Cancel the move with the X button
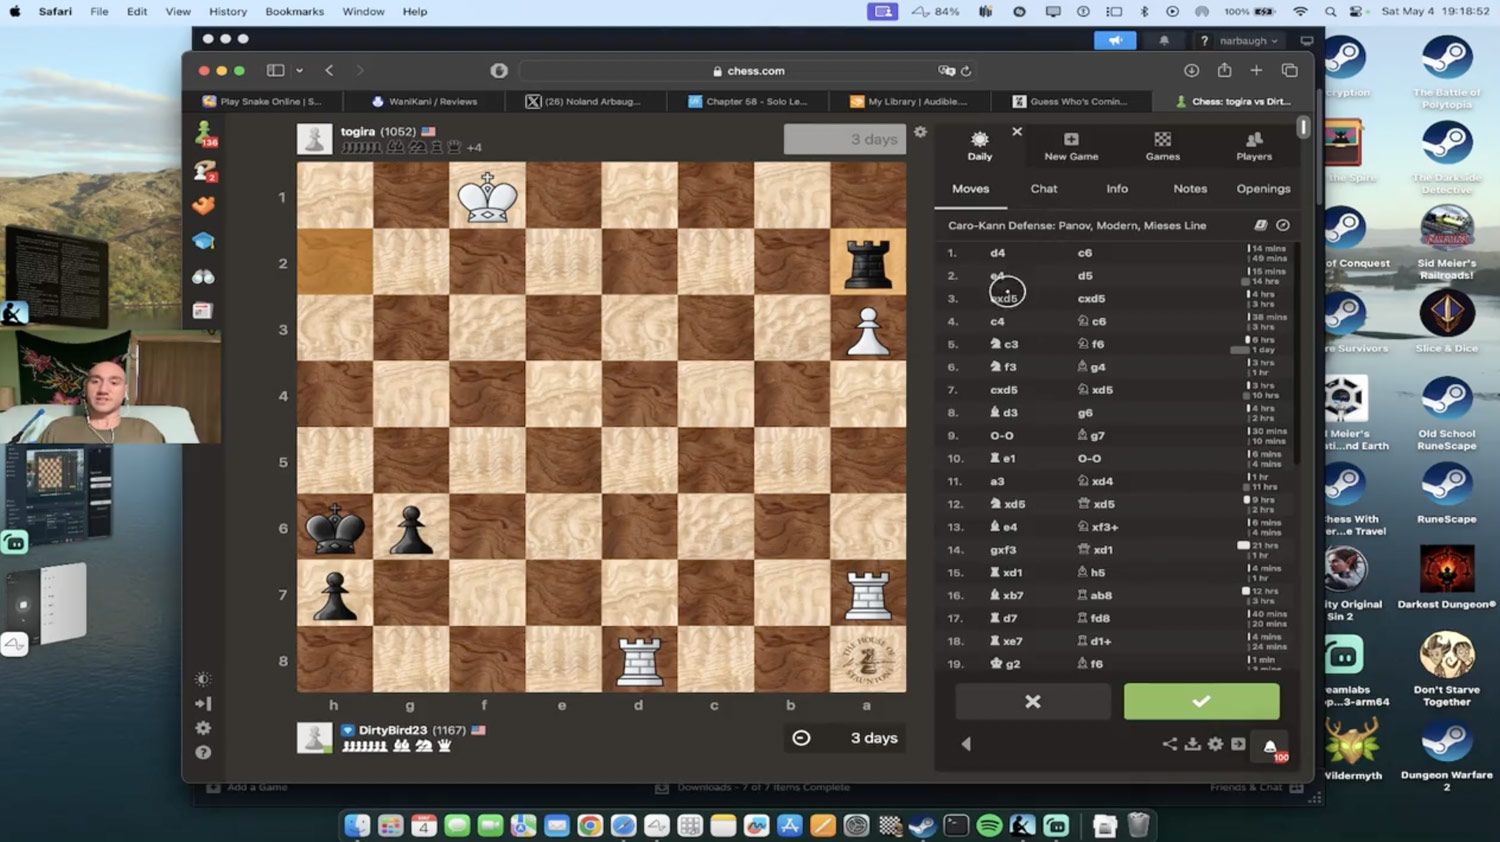Viewport: 1500px width, 842px height. pyautogui.click(x=1032, y=702)
